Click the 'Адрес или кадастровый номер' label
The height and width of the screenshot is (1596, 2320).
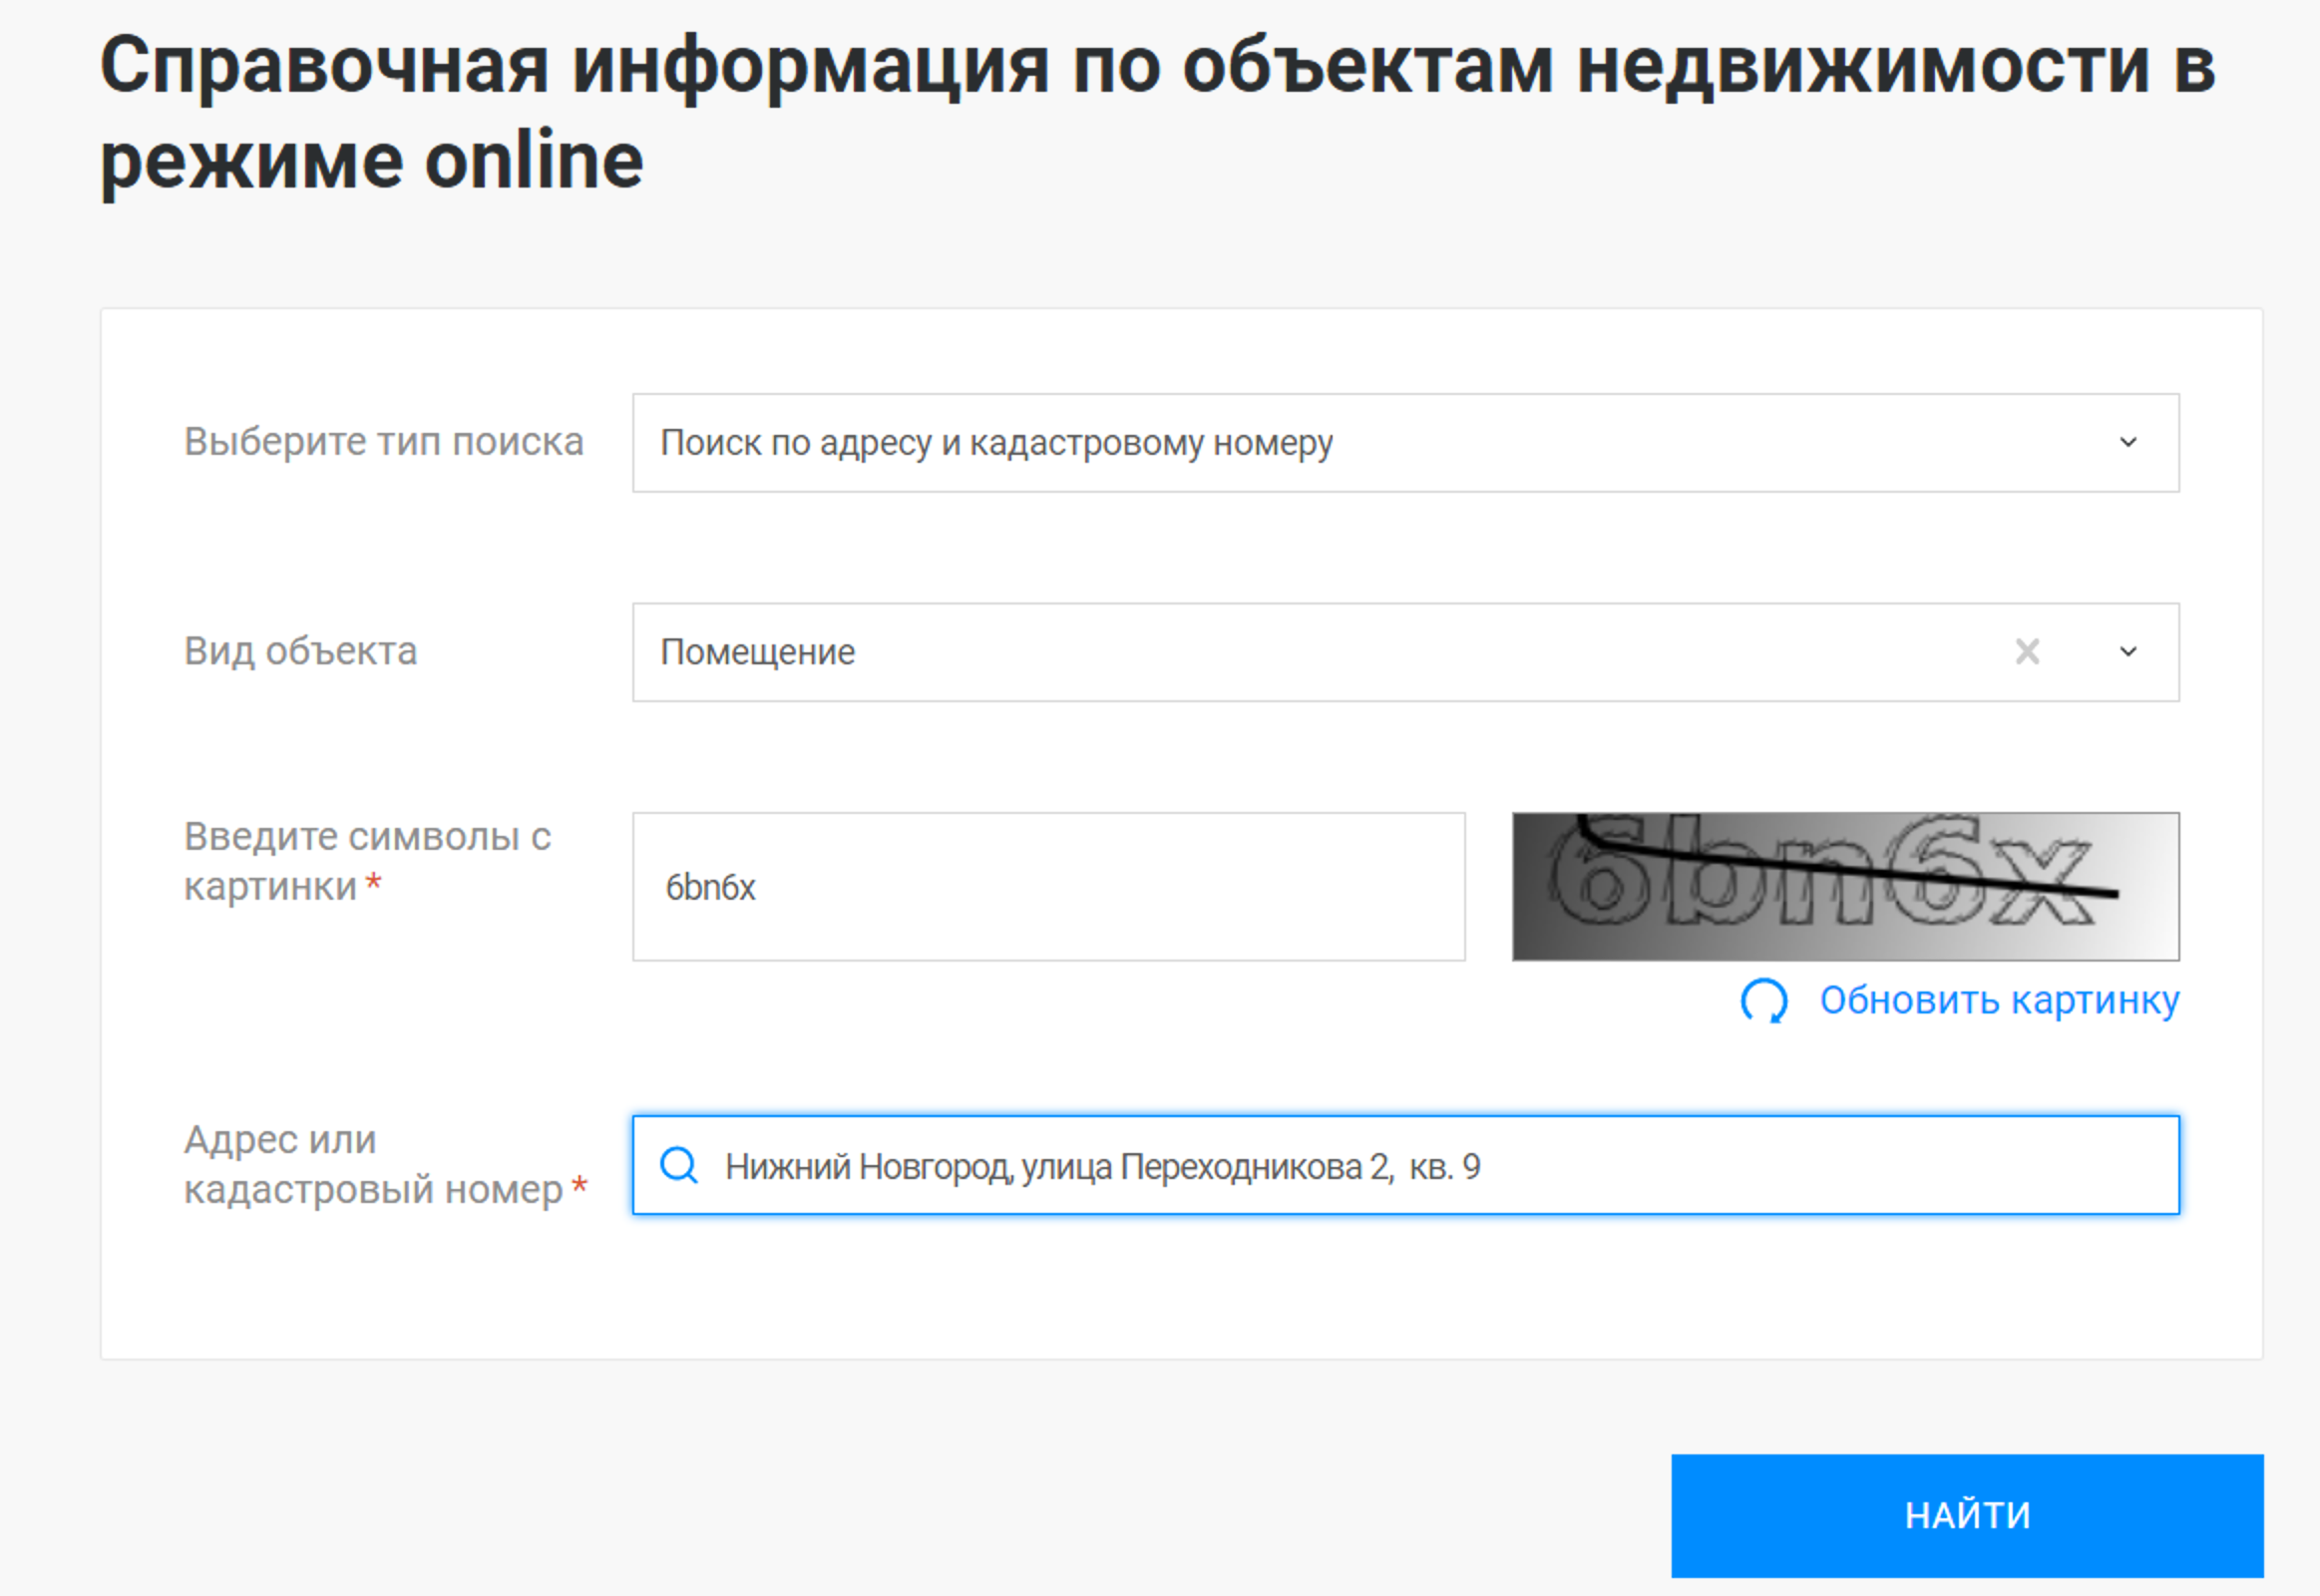pos(385,1164)
